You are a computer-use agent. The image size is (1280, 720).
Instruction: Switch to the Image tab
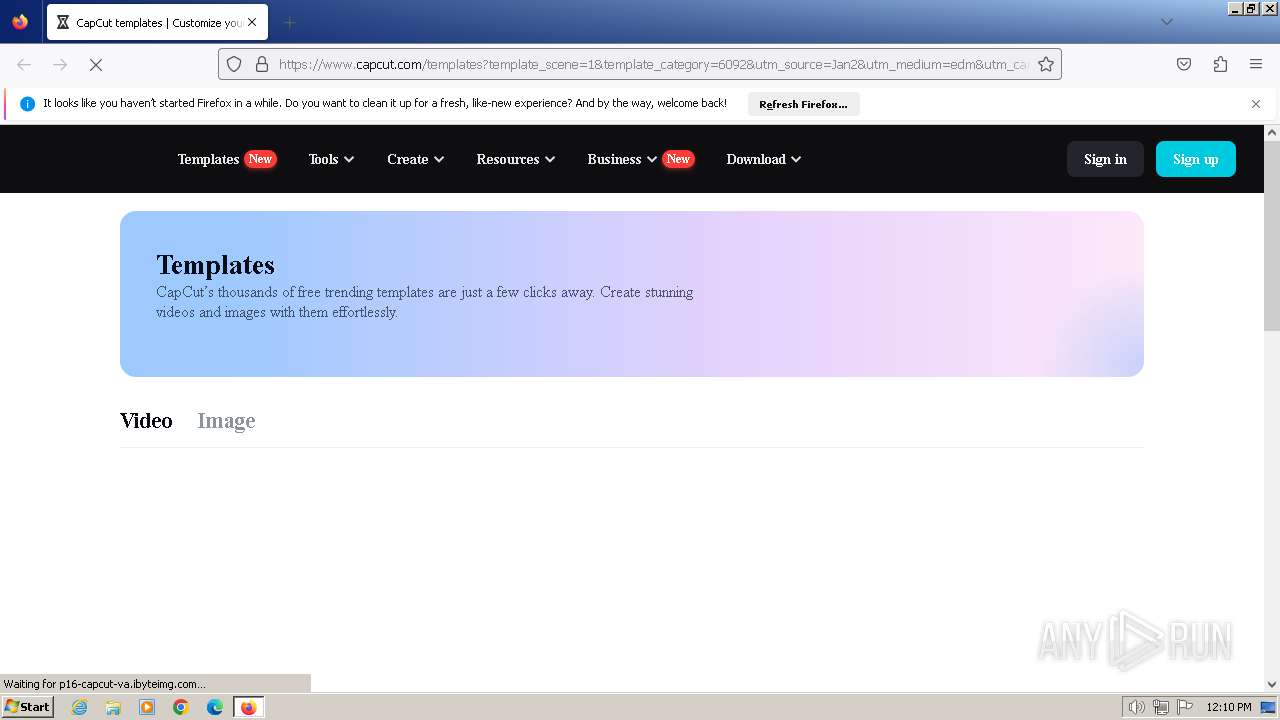tap(226, 421)
